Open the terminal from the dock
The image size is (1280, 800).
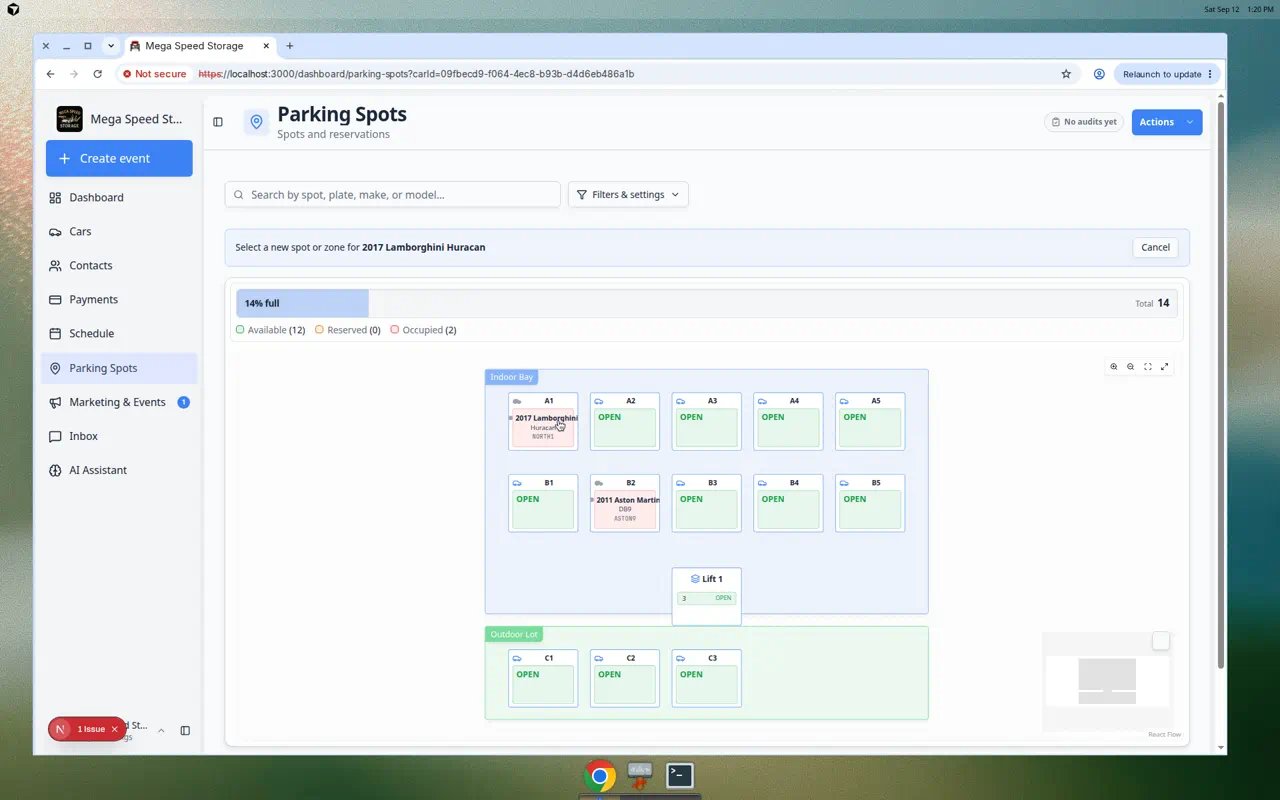680,775
